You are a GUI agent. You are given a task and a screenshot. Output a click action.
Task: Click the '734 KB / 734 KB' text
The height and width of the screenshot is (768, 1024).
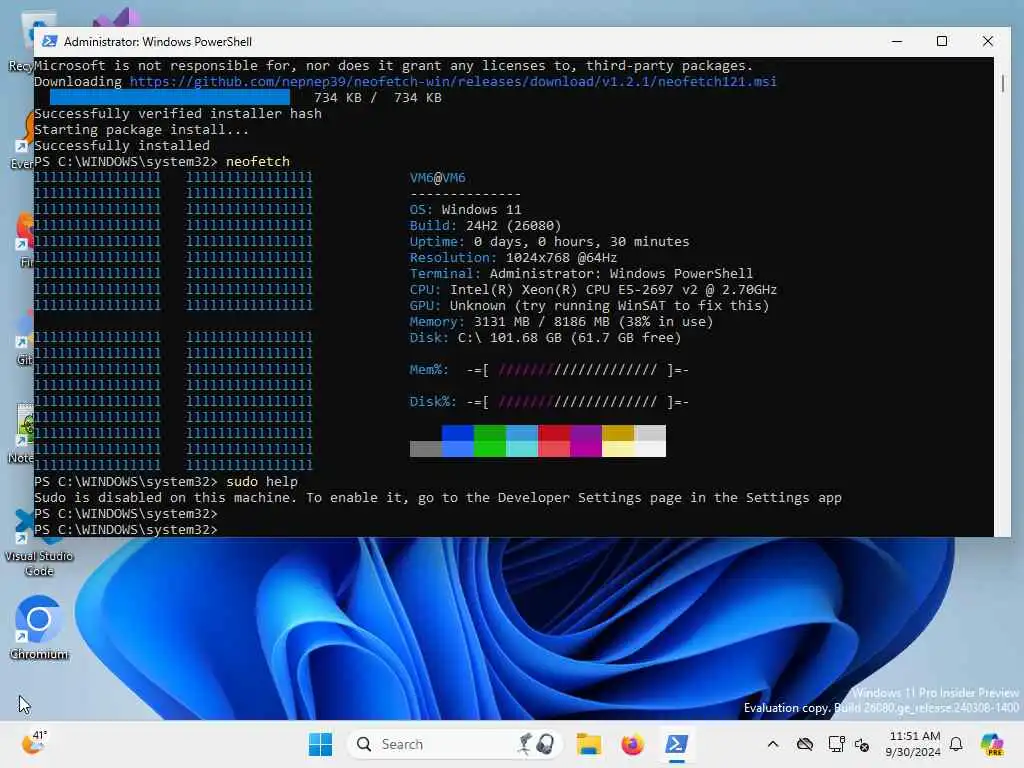click(x=377, y=97)
